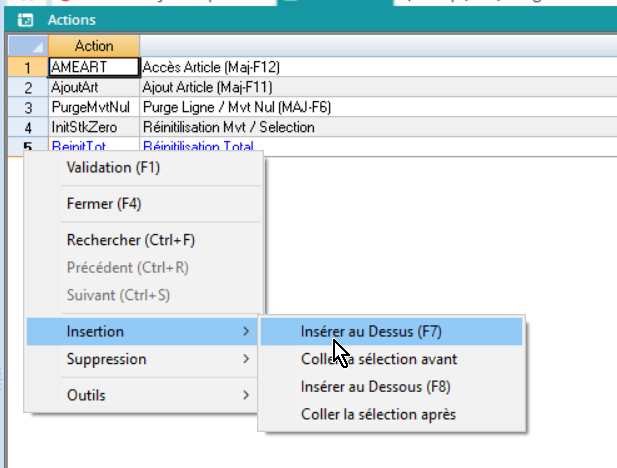The image size is (617, 468).
Task: Open Rechercher (Ctrl+F) from context menu
Action: [x=130, y=240]
